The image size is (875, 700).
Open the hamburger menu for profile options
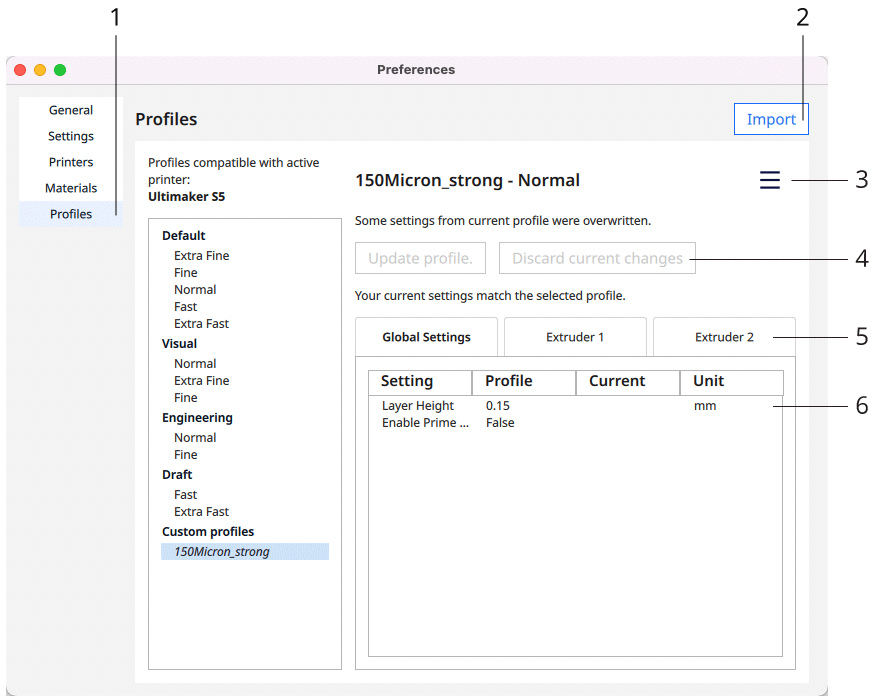pos(769,180)
